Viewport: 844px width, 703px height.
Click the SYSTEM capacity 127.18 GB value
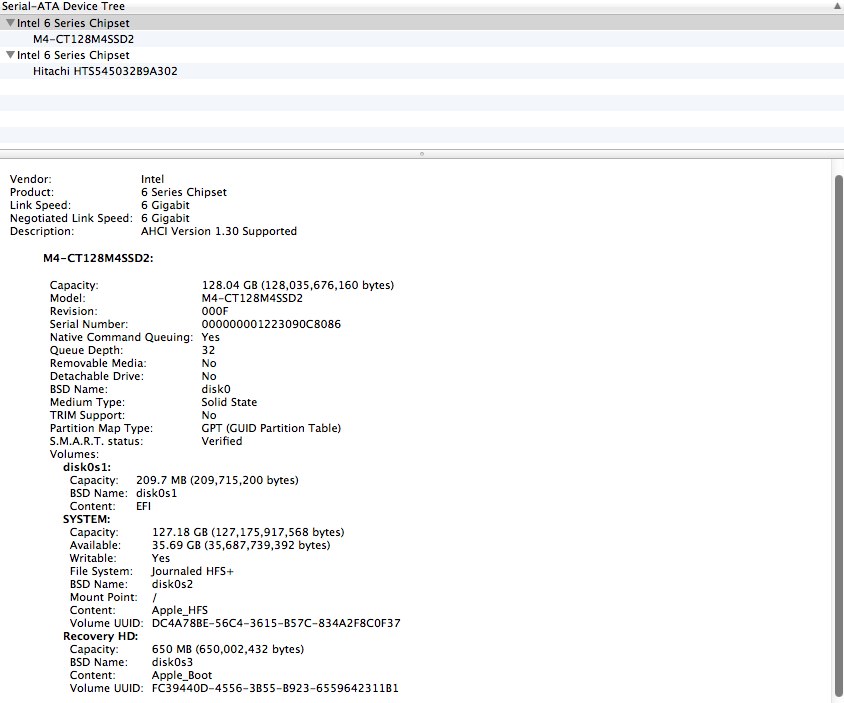pyautogui.click(x=248, y=532)
